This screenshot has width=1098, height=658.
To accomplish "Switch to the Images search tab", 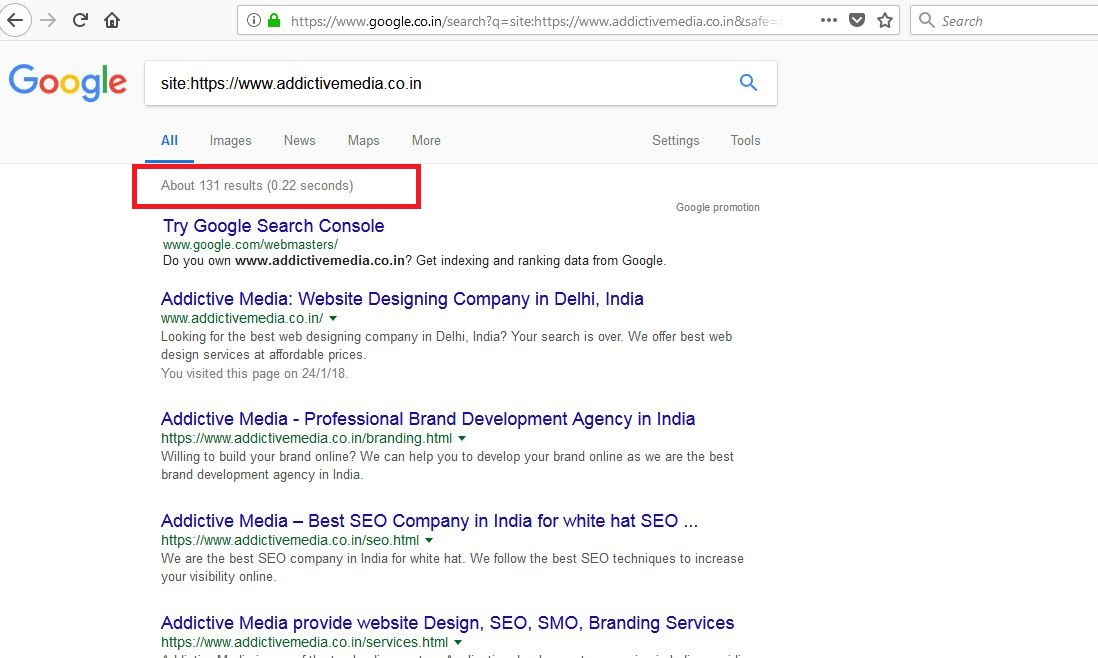I will [230, 141].
